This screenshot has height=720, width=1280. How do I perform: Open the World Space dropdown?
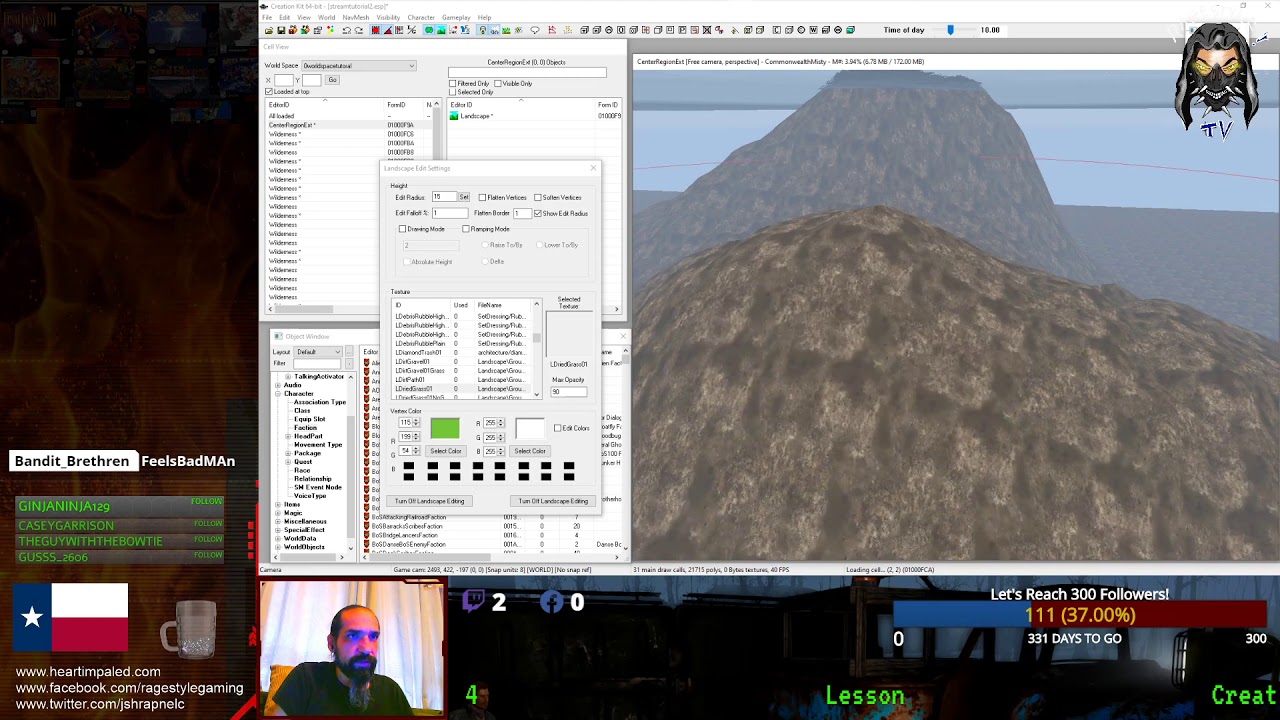click(359, 66)
